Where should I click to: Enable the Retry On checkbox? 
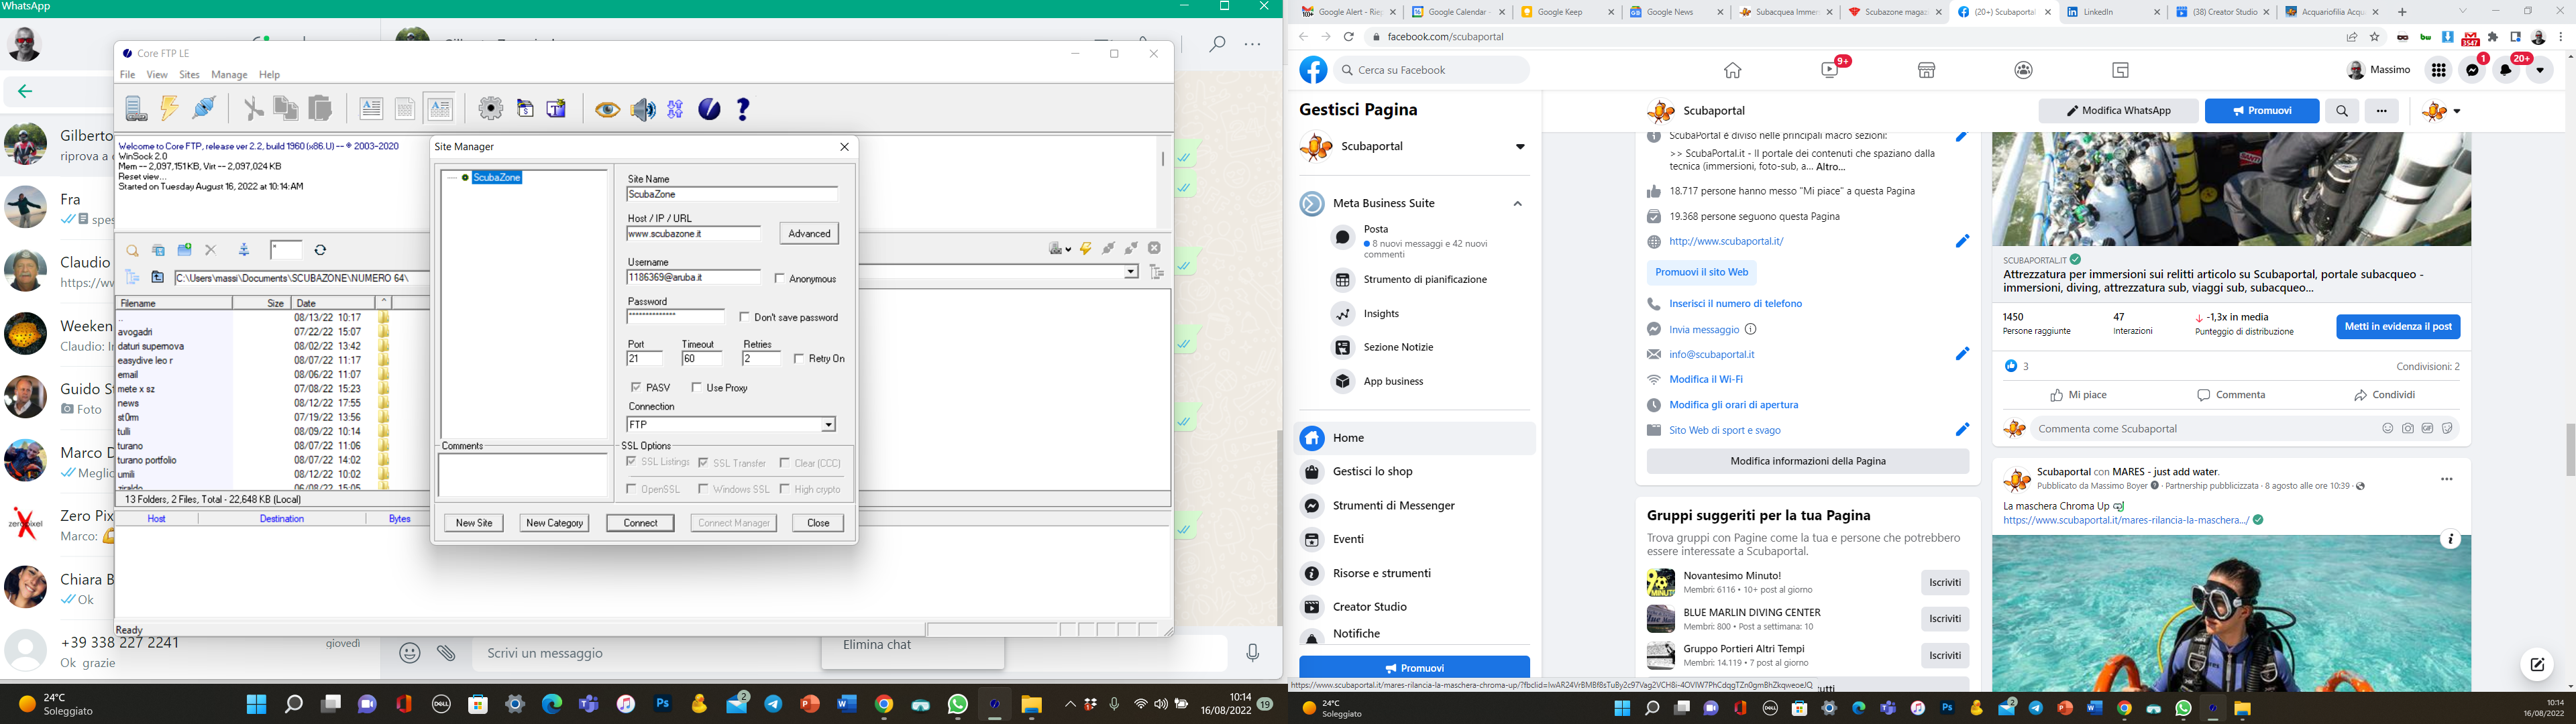pos(799,358)
